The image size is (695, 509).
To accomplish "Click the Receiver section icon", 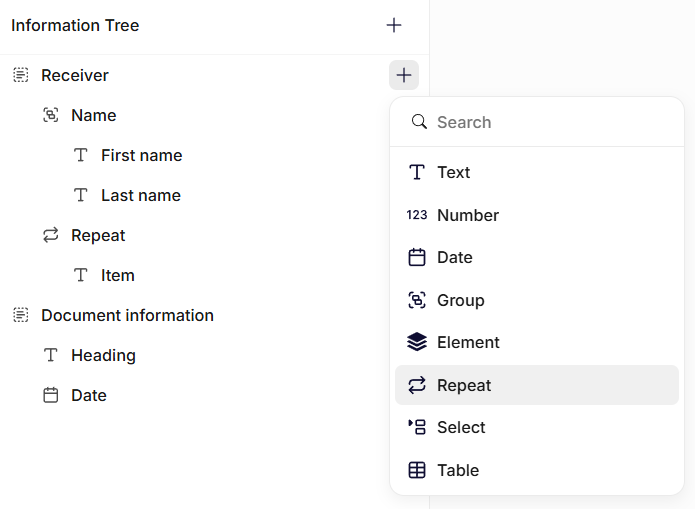I will [x=20, y=75].
